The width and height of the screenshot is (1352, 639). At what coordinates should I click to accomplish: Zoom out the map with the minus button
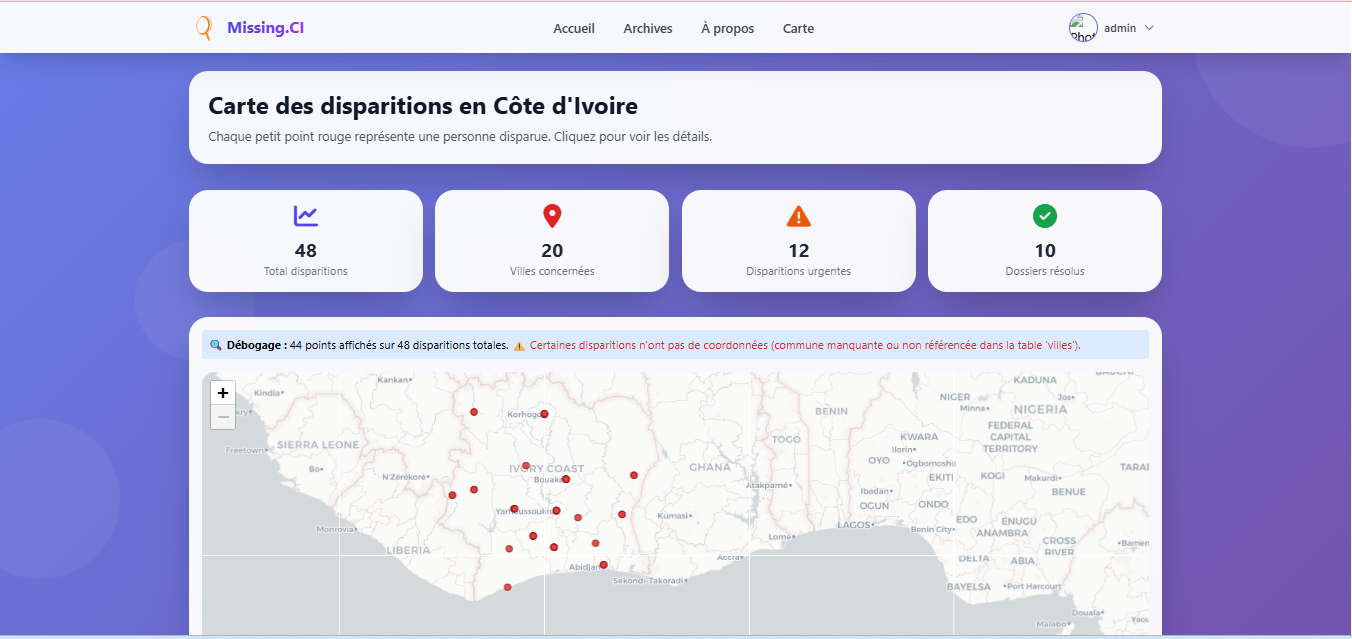click(222, 416)
